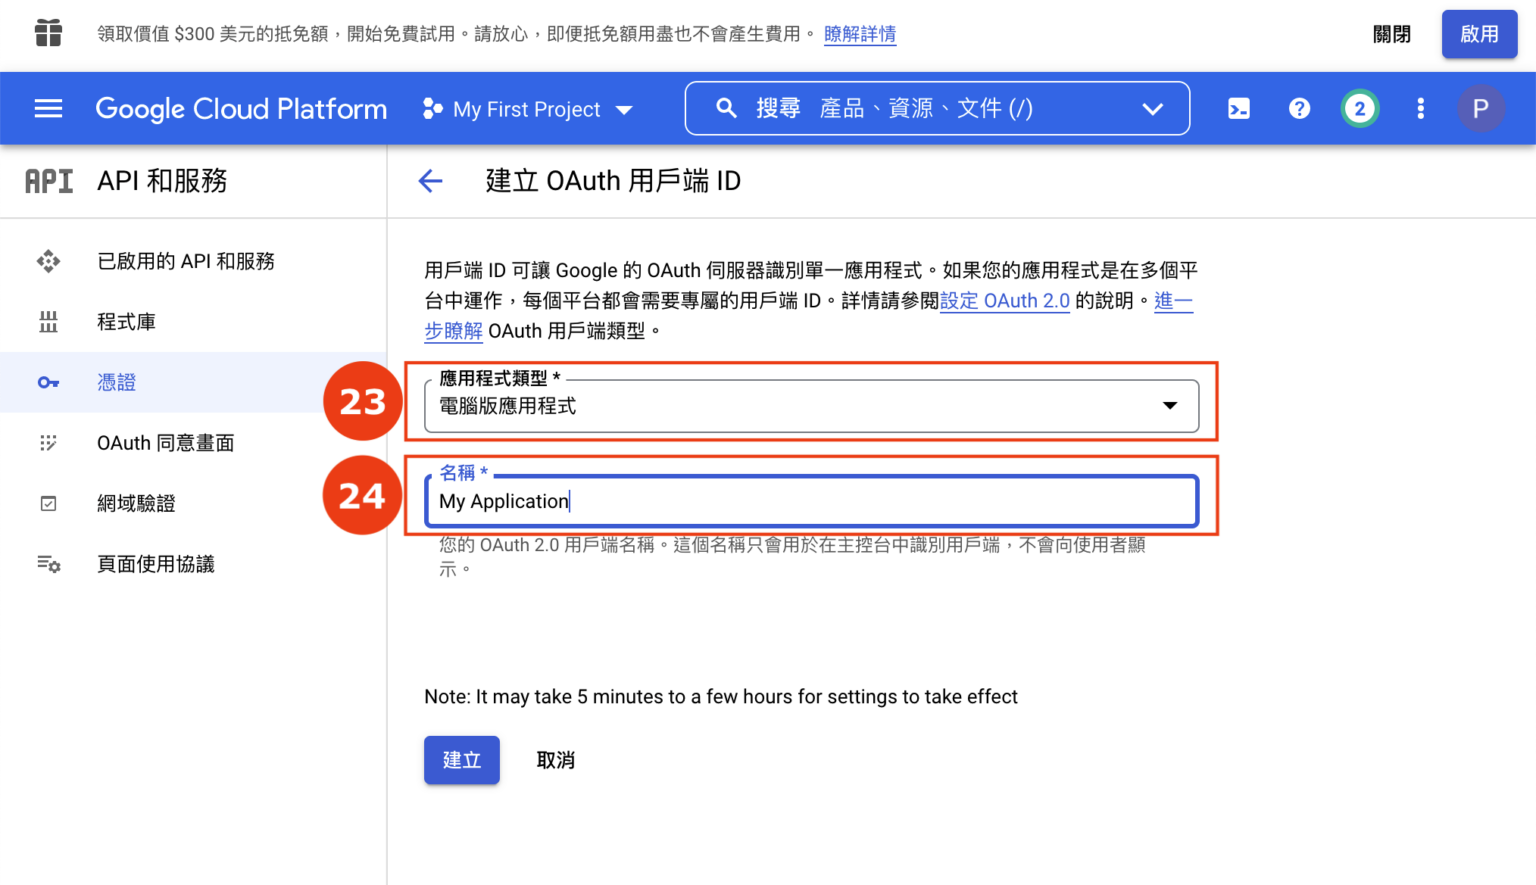Click the 名稱 text field
The width and height of the screenshot is (1536, 885).
coord(811,501)
